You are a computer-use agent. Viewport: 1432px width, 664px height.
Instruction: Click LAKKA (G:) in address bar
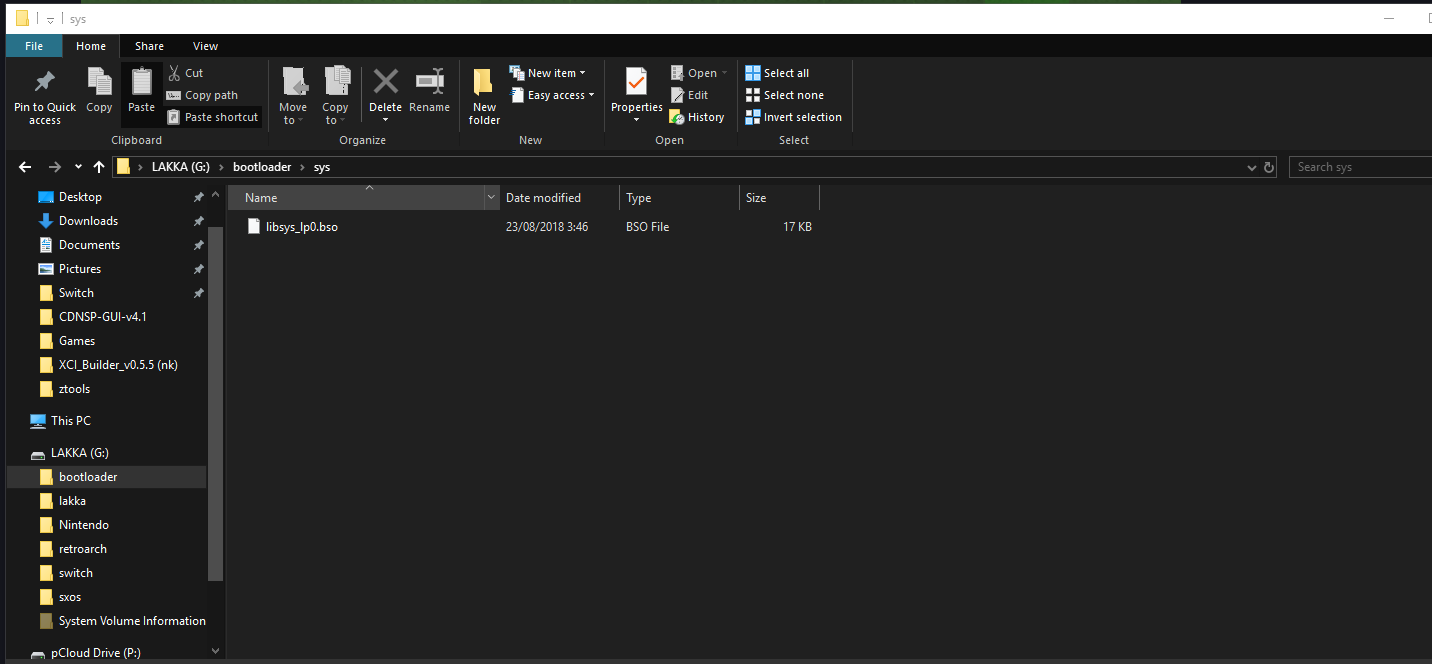point(180,167)
